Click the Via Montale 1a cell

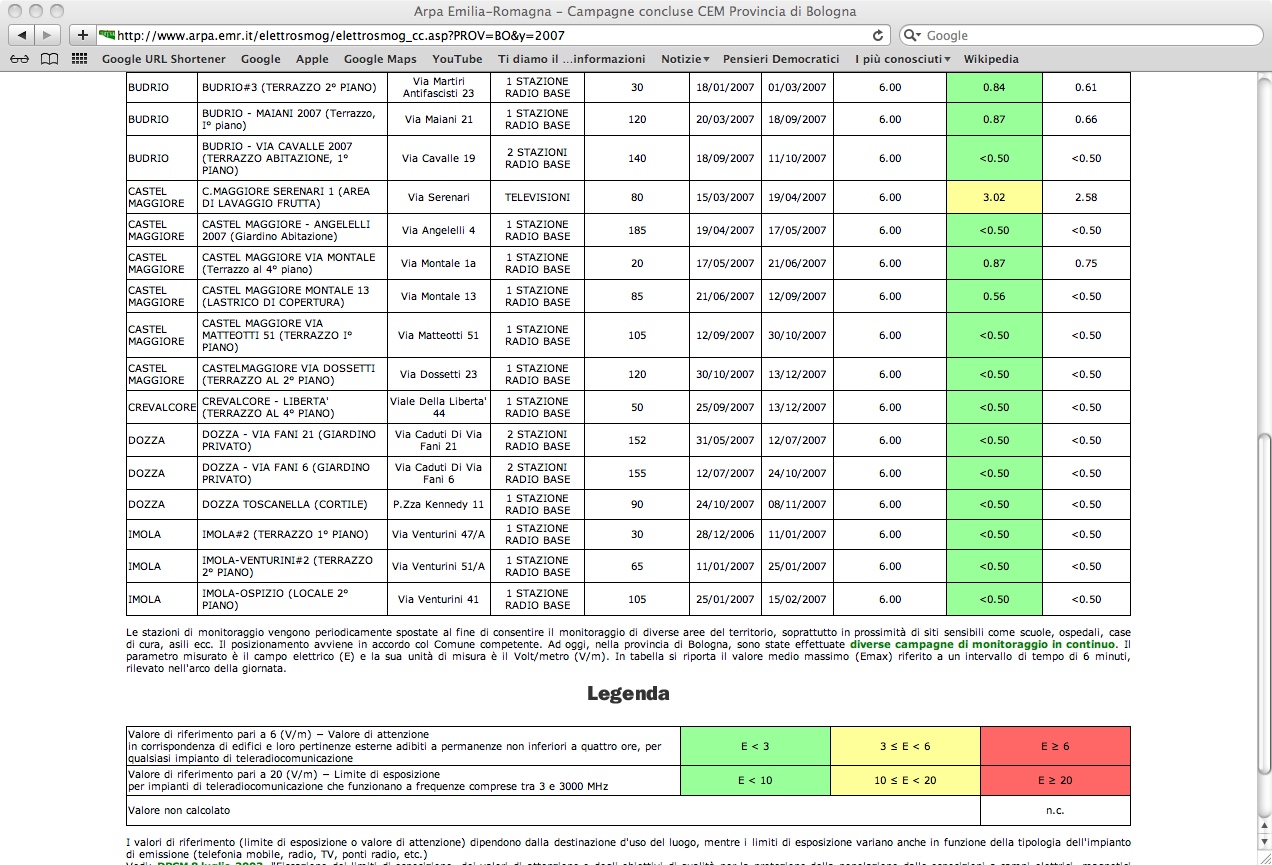pyautogui.click(x=439, y=263)
